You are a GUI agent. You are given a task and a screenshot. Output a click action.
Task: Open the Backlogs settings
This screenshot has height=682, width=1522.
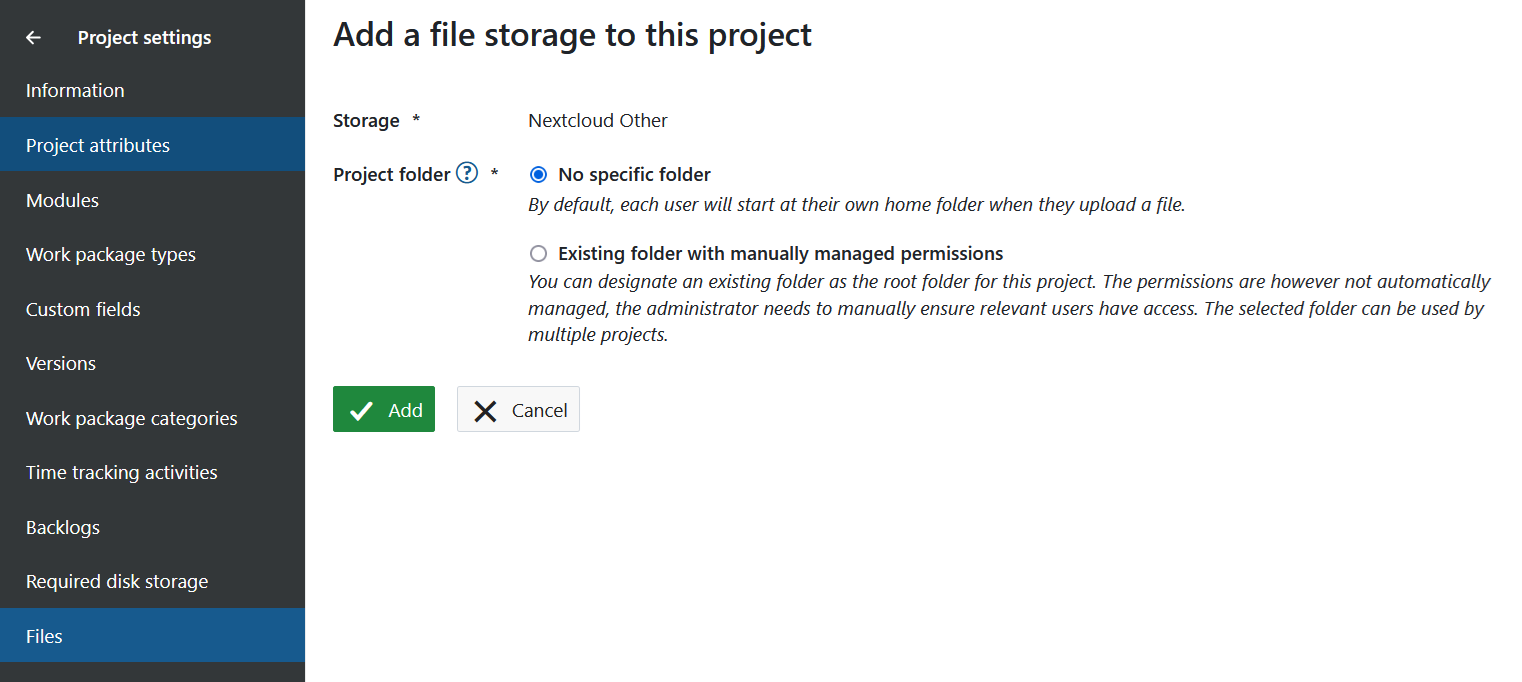coord(63,527)
